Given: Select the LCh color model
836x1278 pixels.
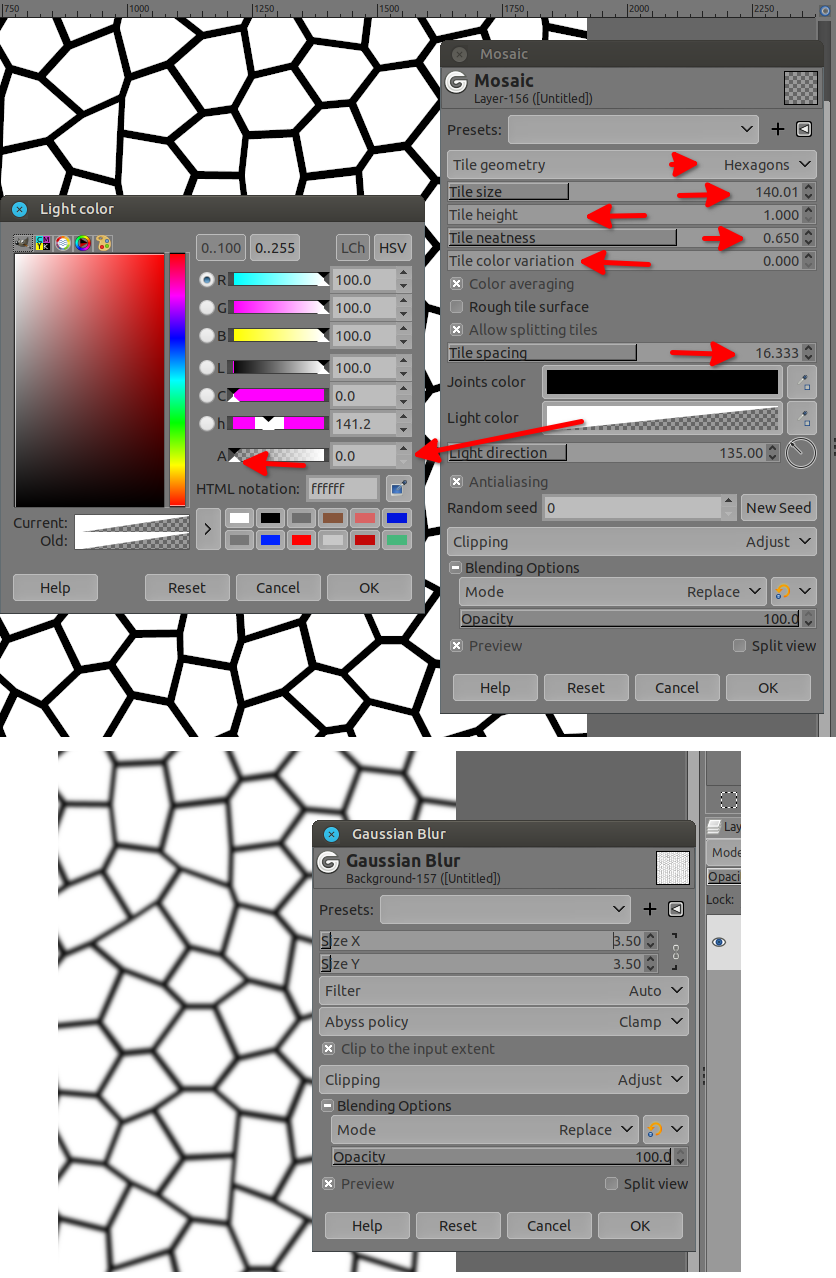Looking at the screenshot, I should (353, 248).
